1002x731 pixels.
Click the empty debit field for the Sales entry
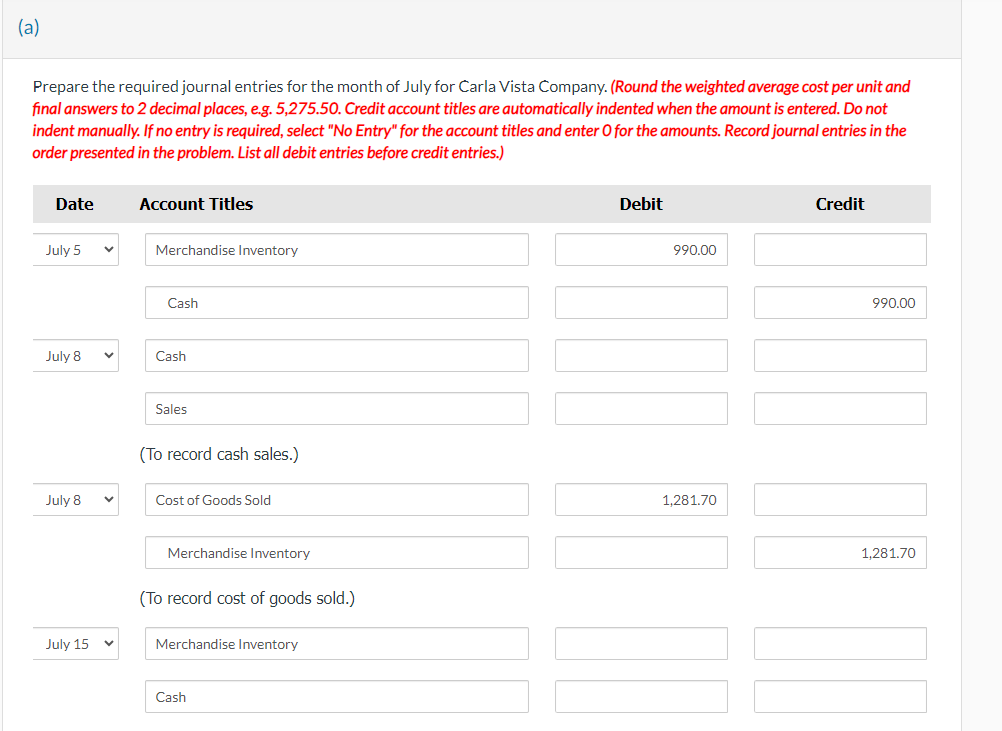point(640,408)
